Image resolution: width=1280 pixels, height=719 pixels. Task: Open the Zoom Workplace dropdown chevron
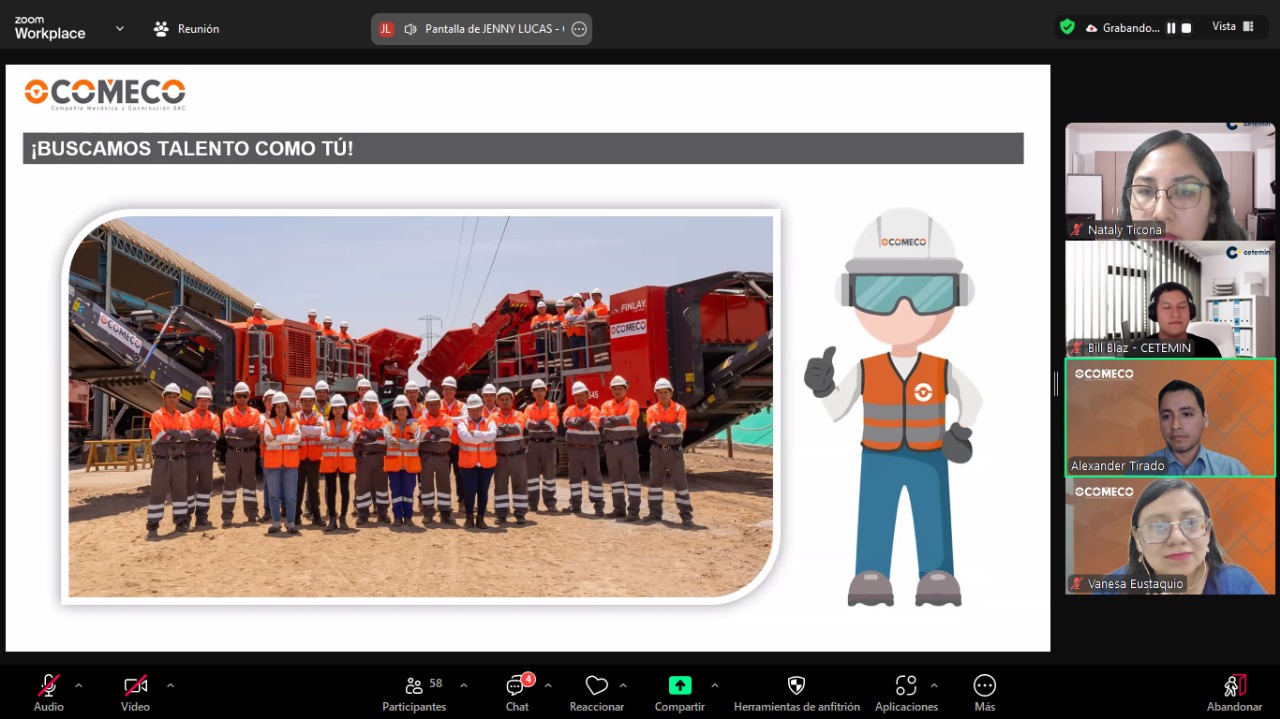[x=120, y=29]
